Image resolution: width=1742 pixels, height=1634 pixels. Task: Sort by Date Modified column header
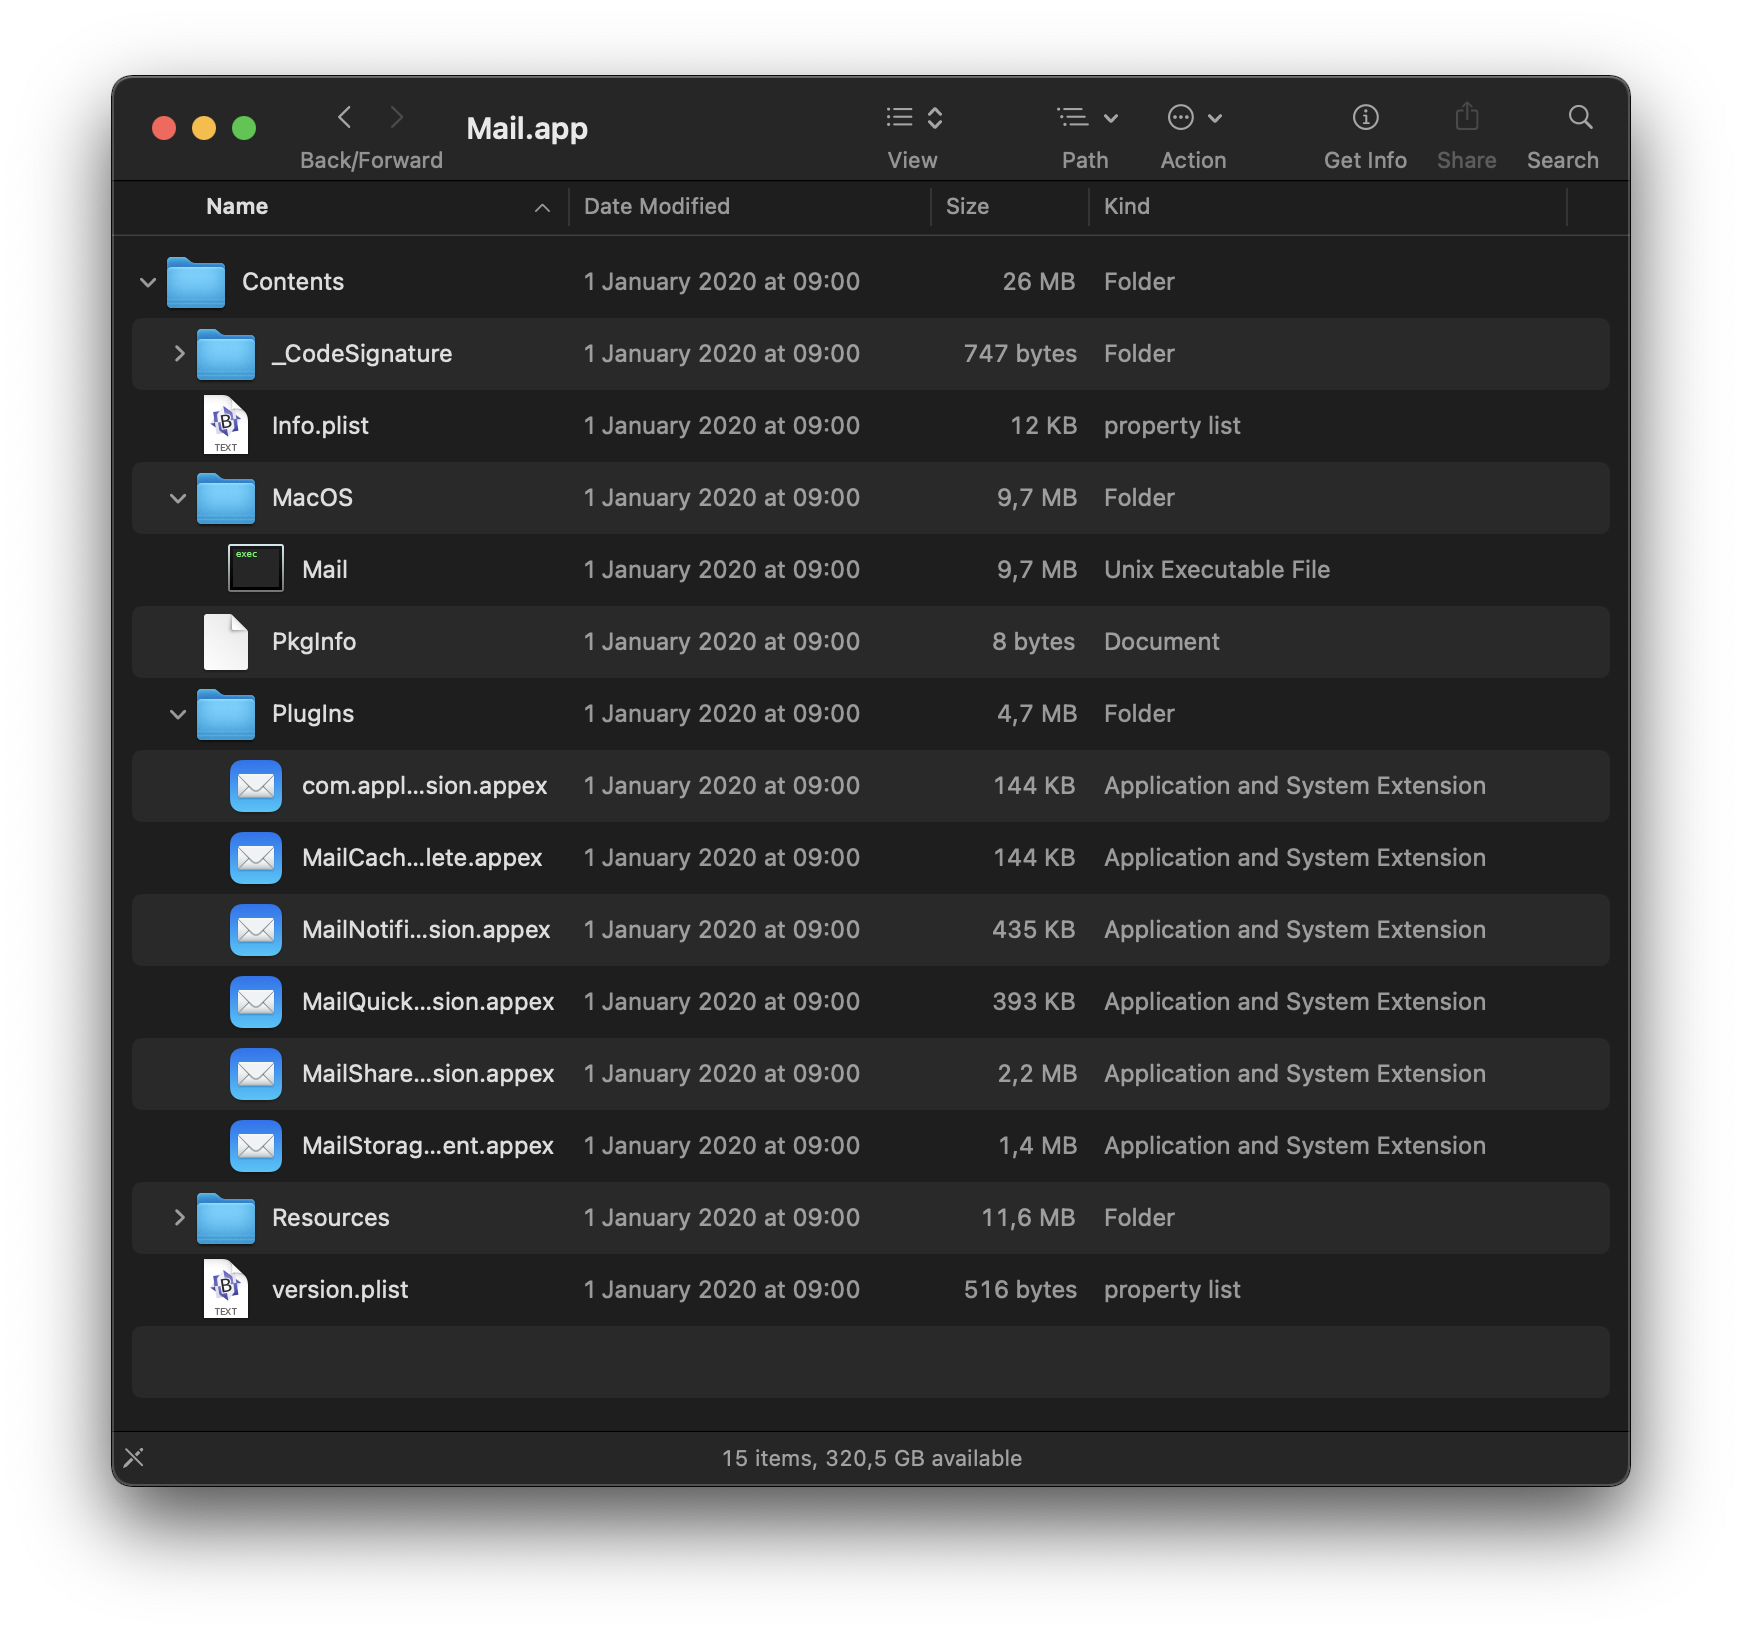coord(657,206)
